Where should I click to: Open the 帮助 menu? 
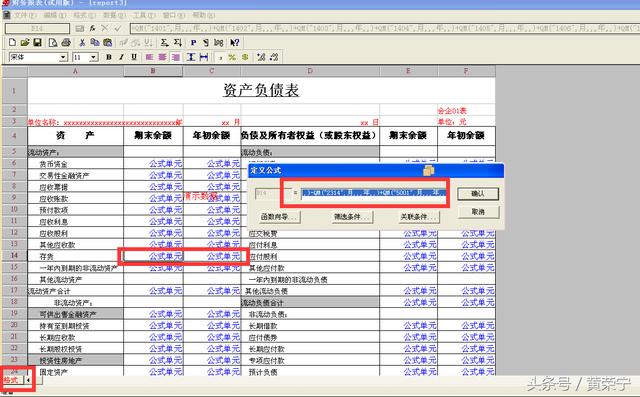point(203,15)
